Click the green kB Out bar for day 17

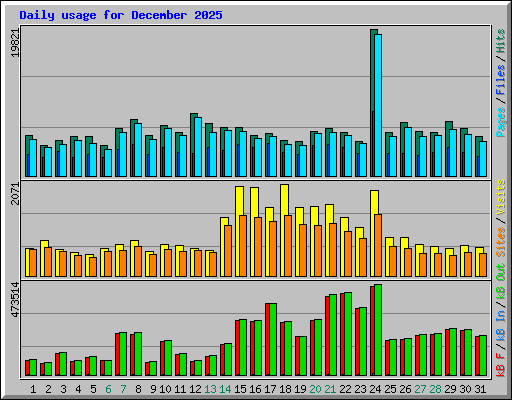pyautogui.click(x=273, y=339)
